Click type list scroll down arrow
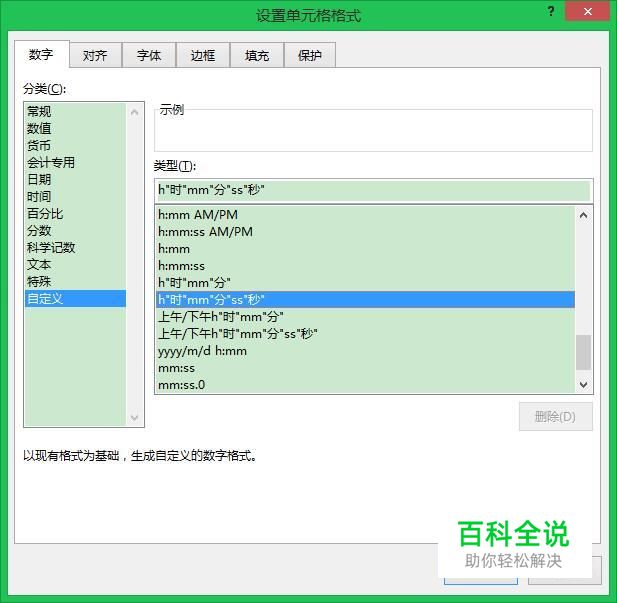 [584, 384]
